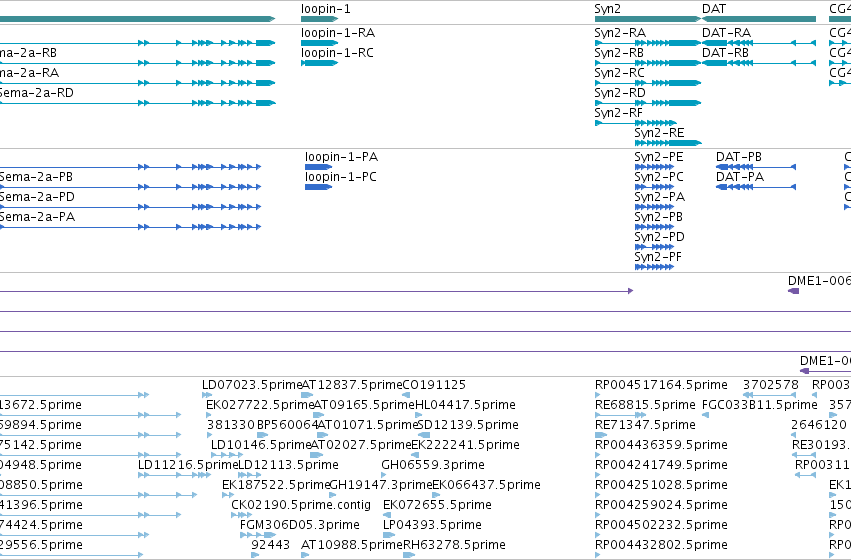Select the loopin-1 gene bar
Screen dimensions: 851x560
320,19
